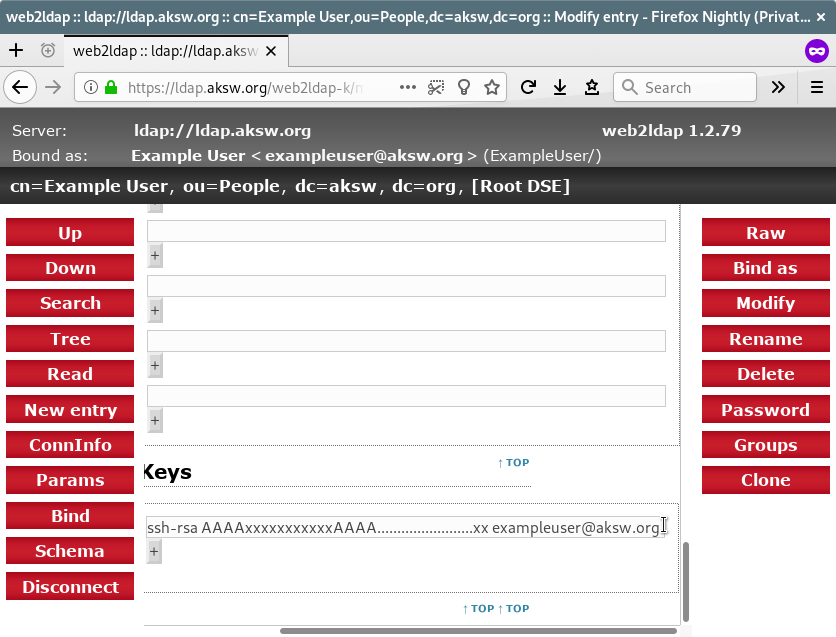
Task: Add another value with plus below SSH key field
Action: [x=154, y=551]
